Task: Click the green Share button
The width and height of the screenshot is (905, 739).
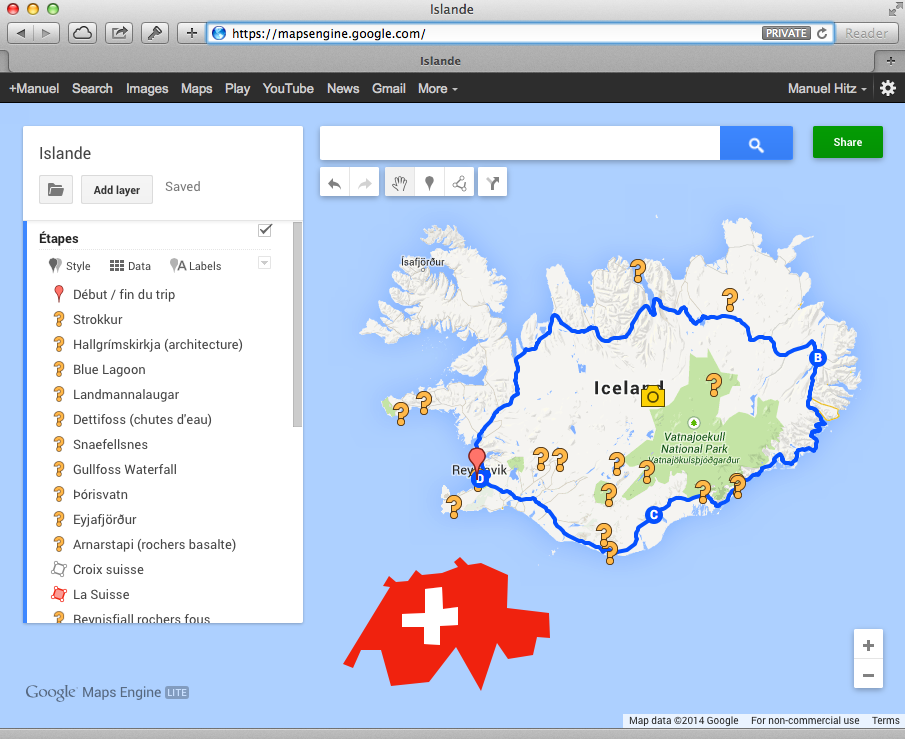Action: [847, 142]
